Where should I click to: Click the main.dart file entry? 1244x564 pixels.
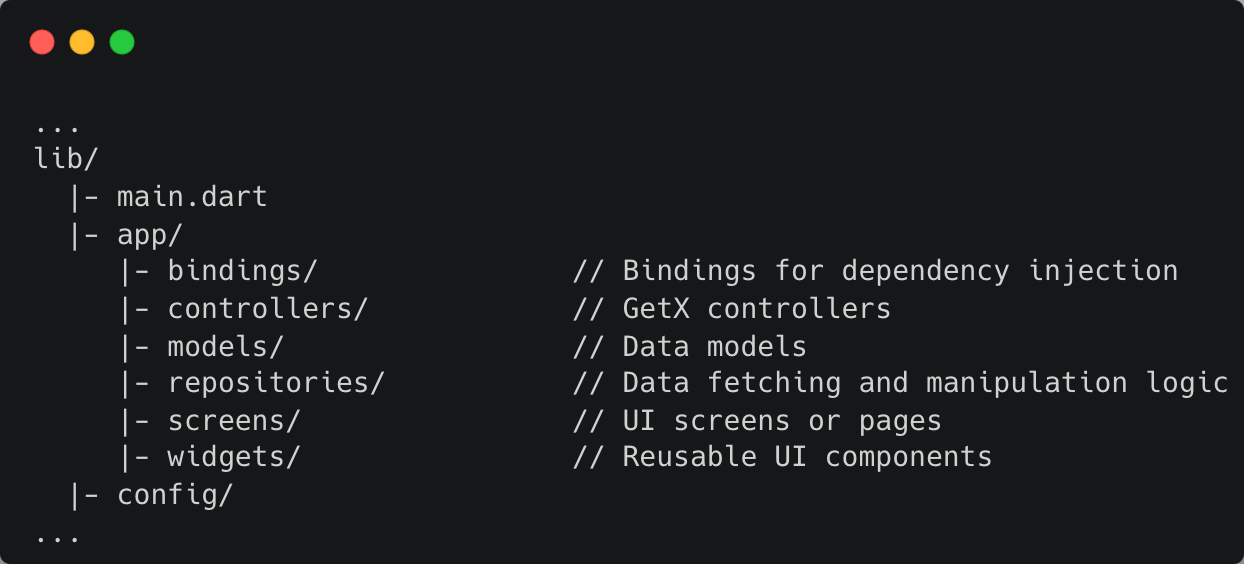tap(192, 197)
